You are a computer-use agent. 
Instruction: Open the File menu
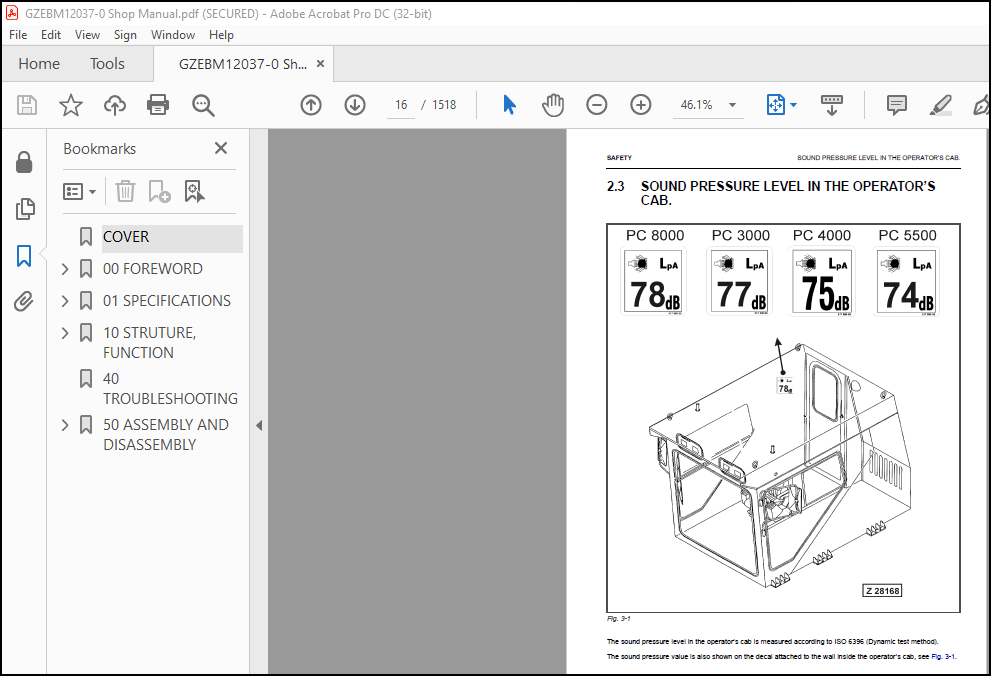pos(18,35)
